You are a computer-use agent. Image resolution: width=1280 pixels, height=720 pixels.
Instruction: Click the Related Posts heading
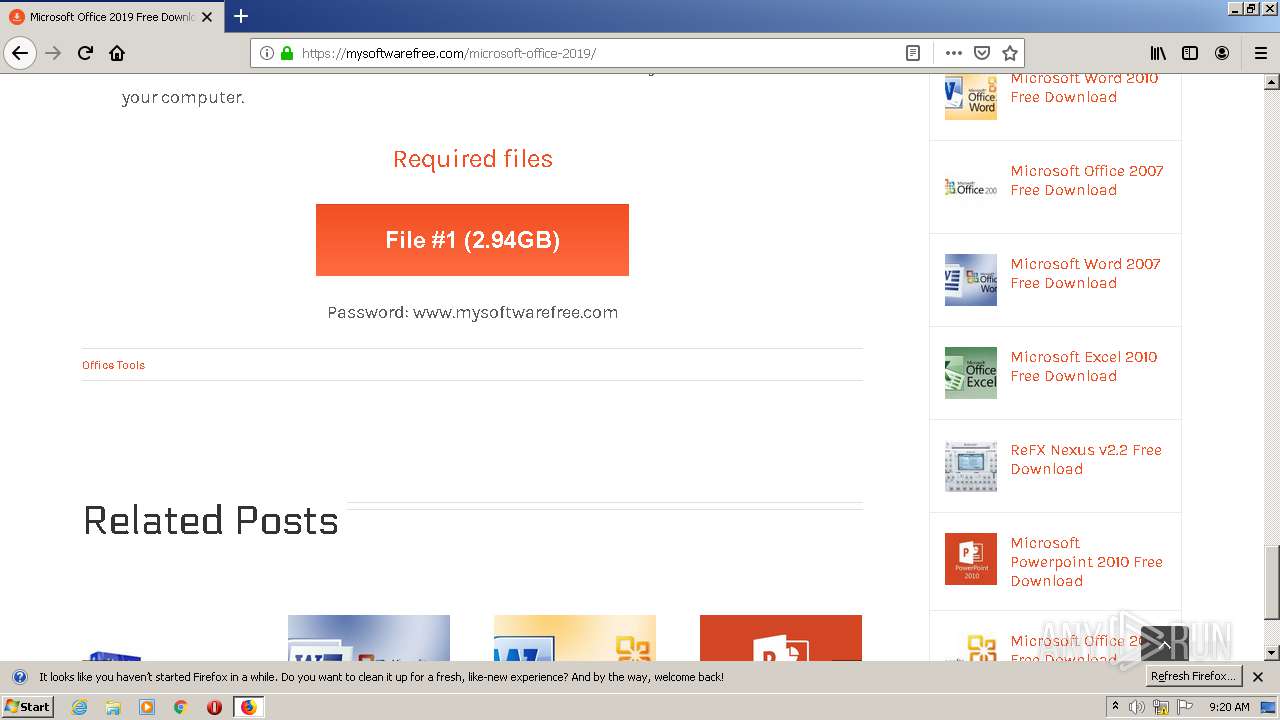(x=210, y=520)
